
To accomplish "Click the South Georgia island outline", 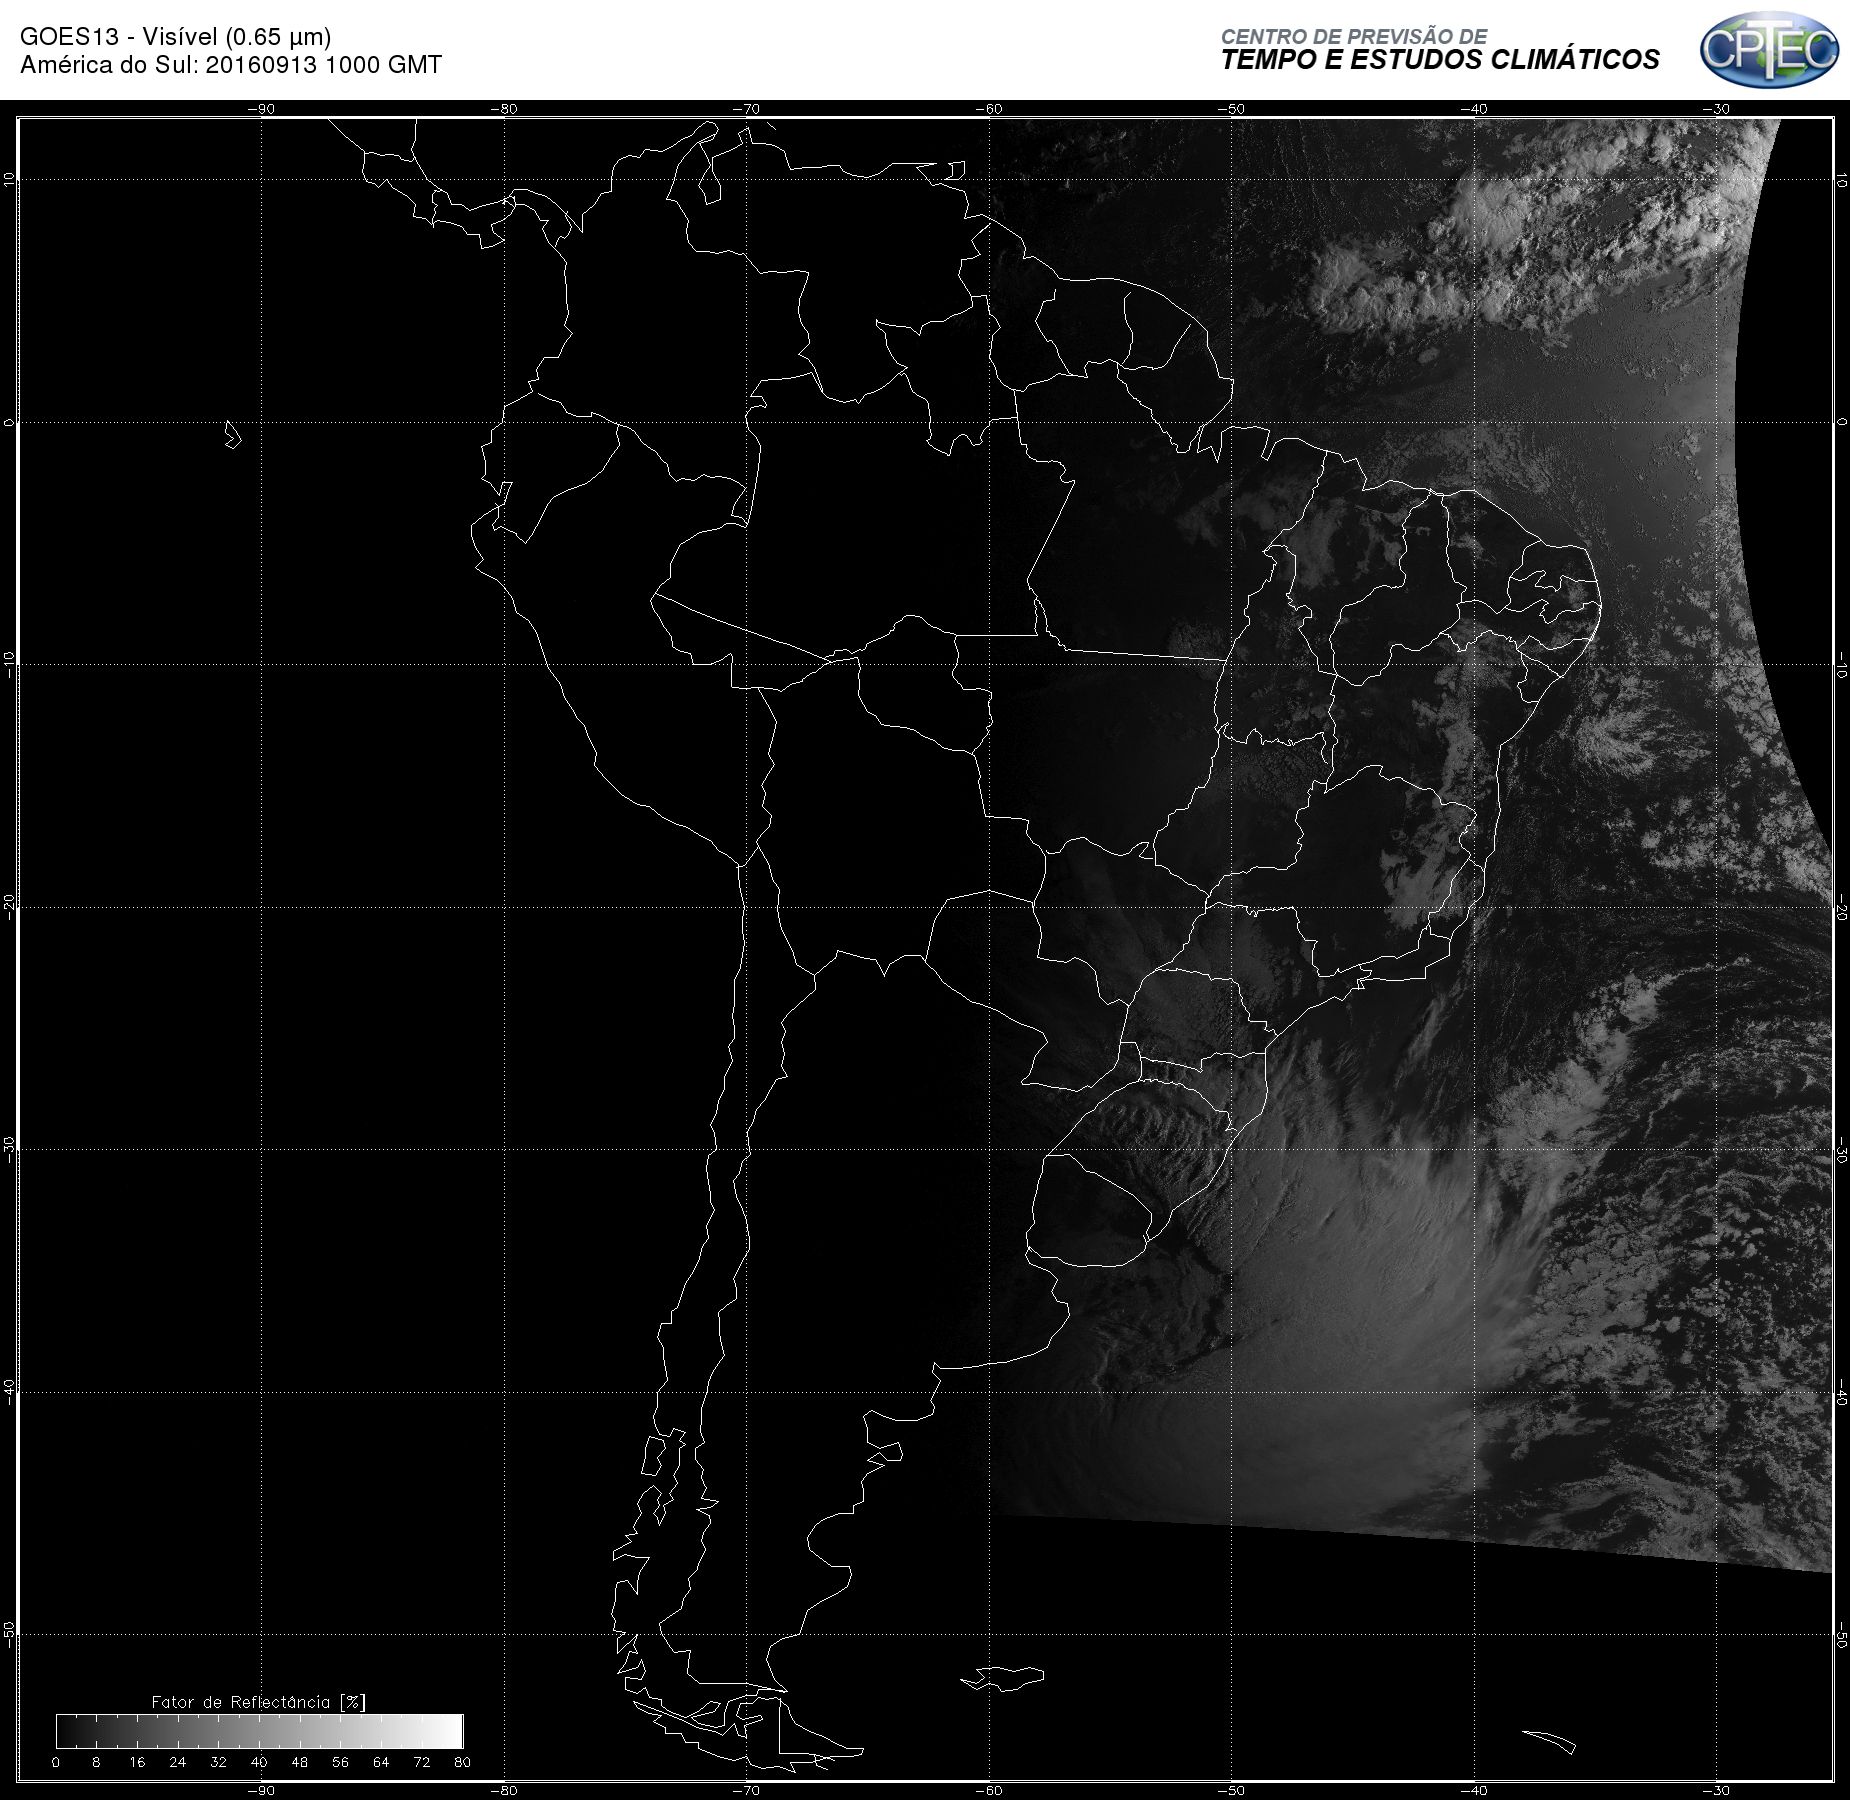I will tap(1549, 1741).
